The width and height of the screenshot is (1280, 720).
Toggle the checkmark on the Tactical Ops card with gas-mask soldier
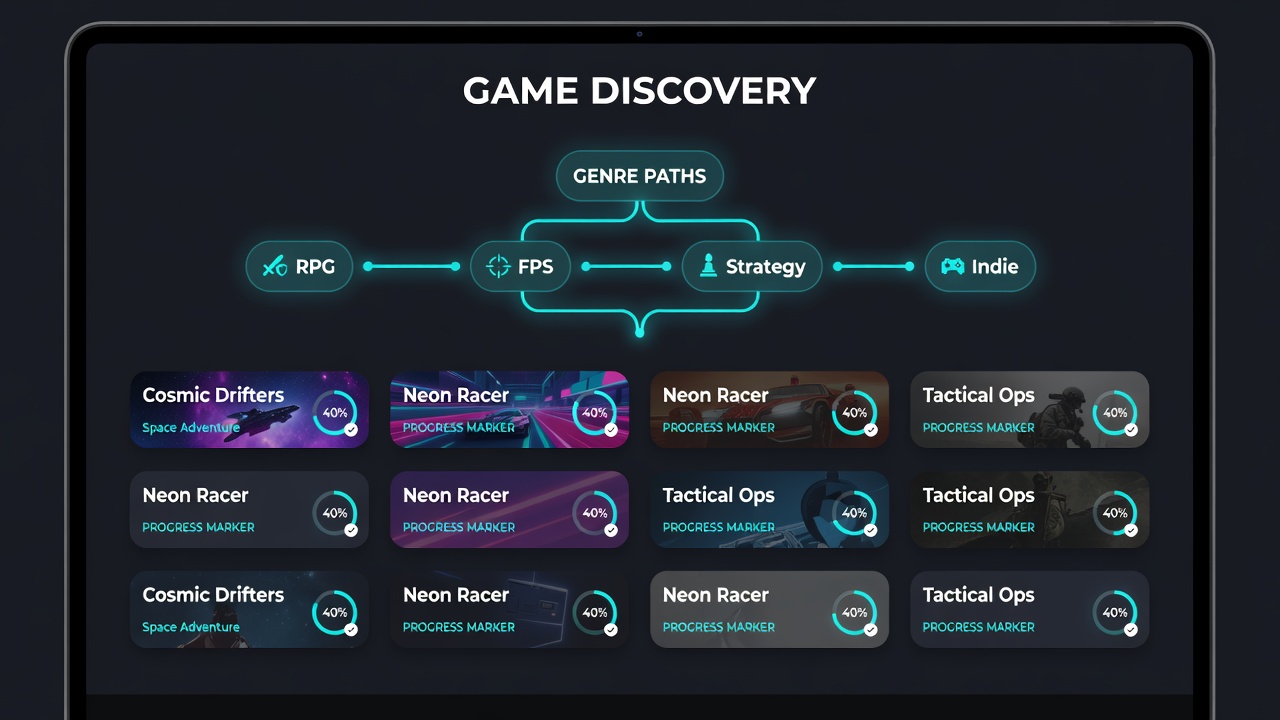[1131, 430]
